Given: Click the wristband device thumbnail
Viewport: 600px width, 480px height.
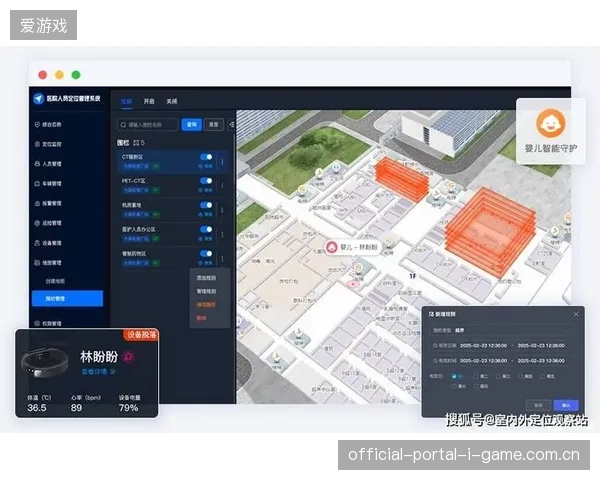Looking at the screenshot, I should point(45,362).
